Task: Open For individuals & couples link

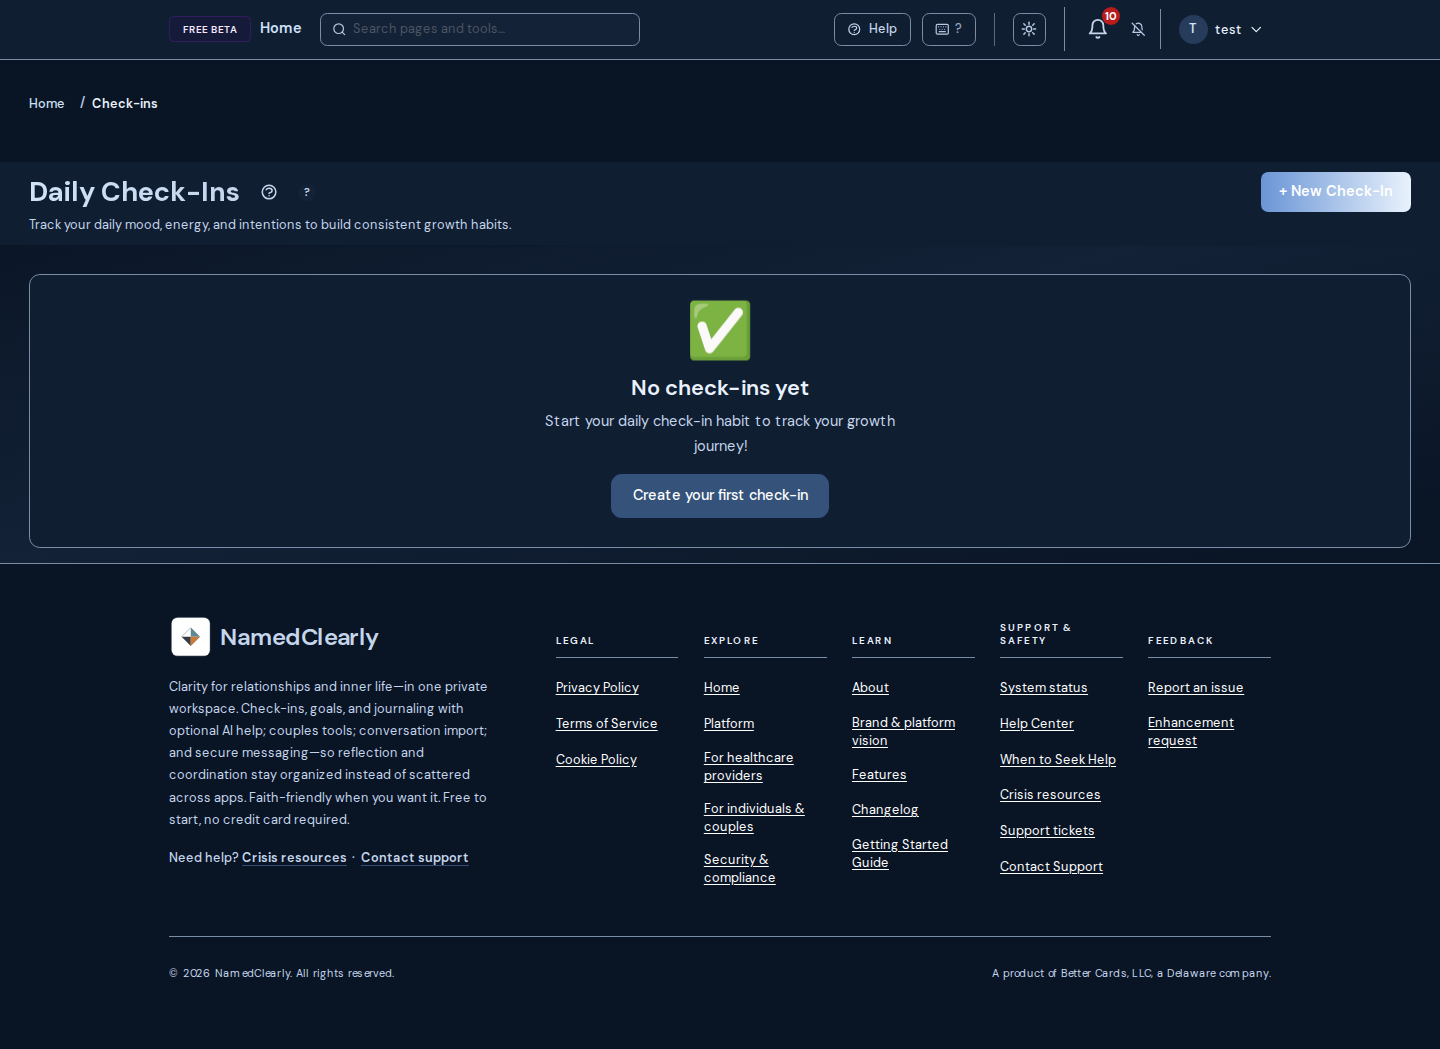Action: (754, 818)
